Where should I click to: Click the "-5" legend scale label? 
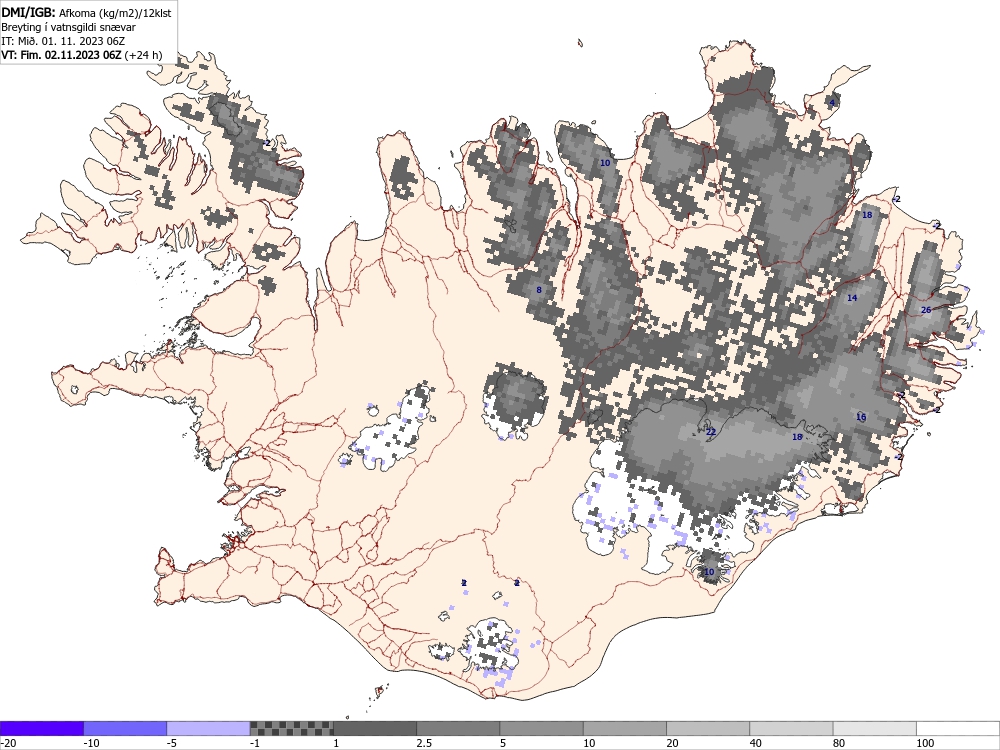[172, 744]
